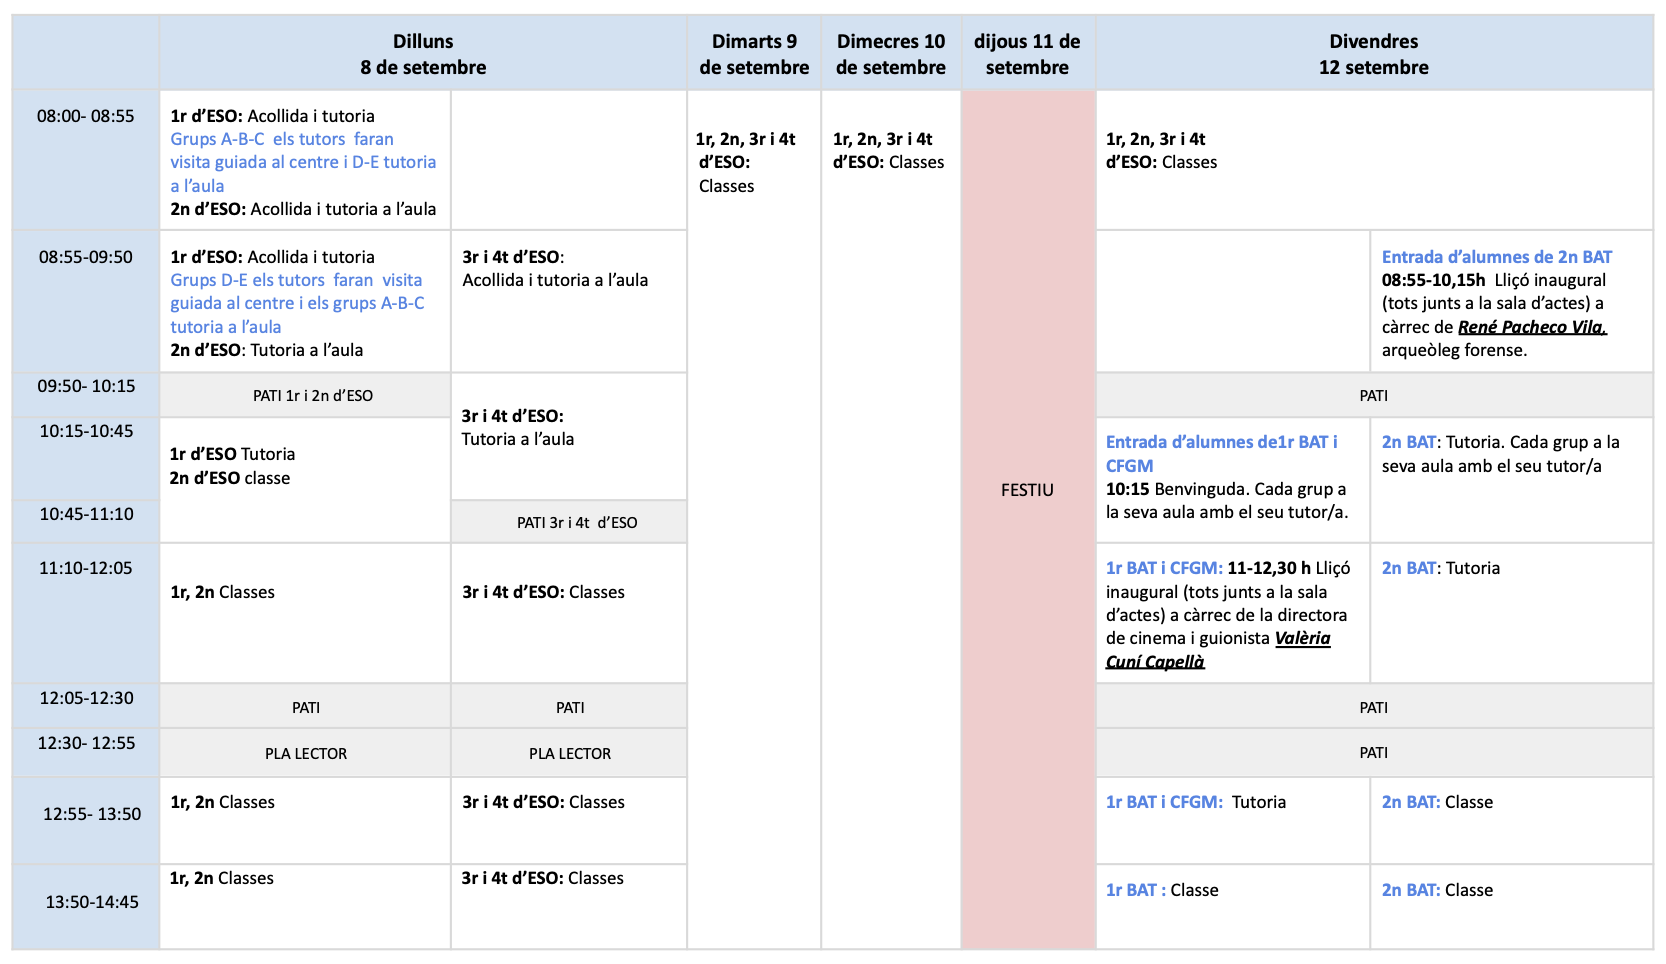Select the Divendres 12 setembre column header
This screenshot has height=964, width=1666.
(x=1373, y=54)
